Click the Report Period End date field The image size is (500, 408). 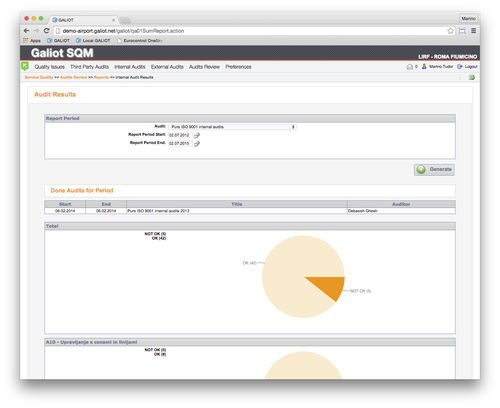point(180,143)
